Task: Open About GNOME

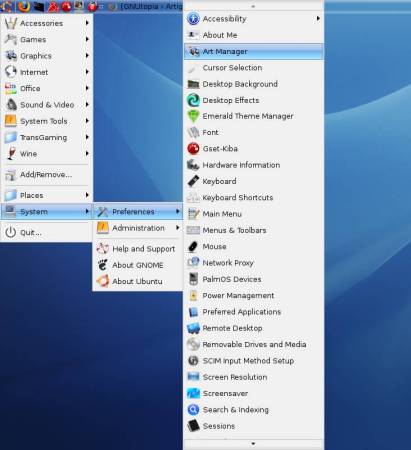Action: (138, 265)
